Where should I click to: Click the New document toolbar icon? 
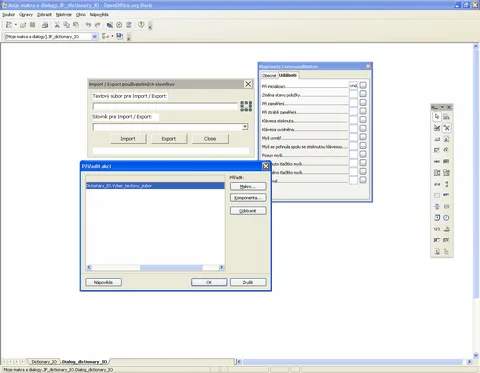[9, 25]
